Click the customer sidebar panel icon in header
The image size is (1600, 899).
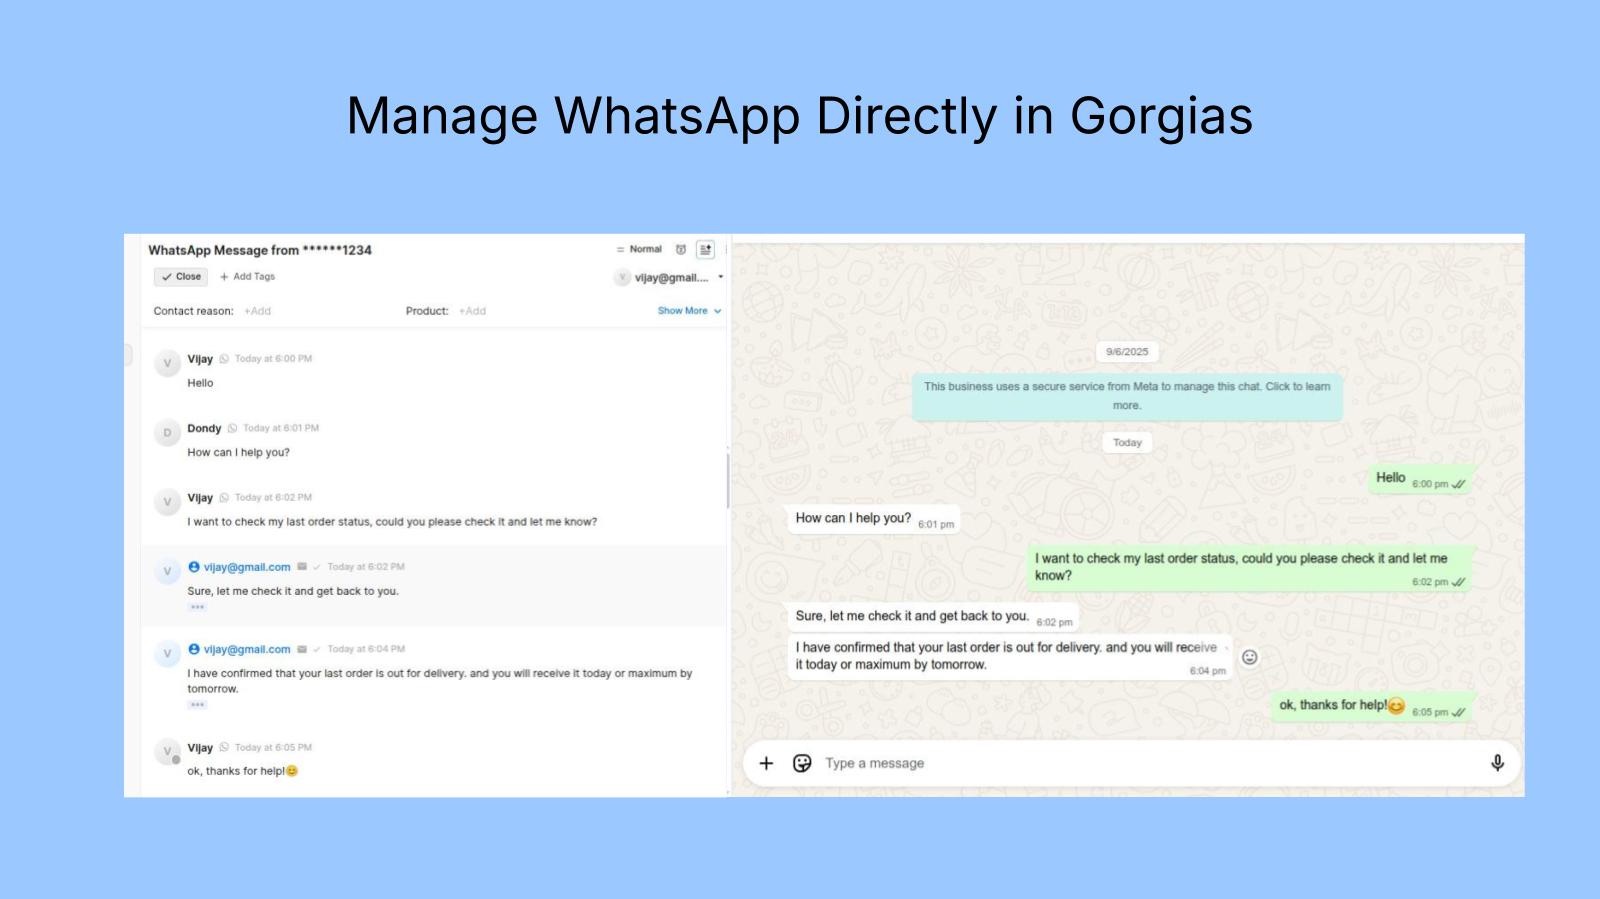click(x=705, y=250)
